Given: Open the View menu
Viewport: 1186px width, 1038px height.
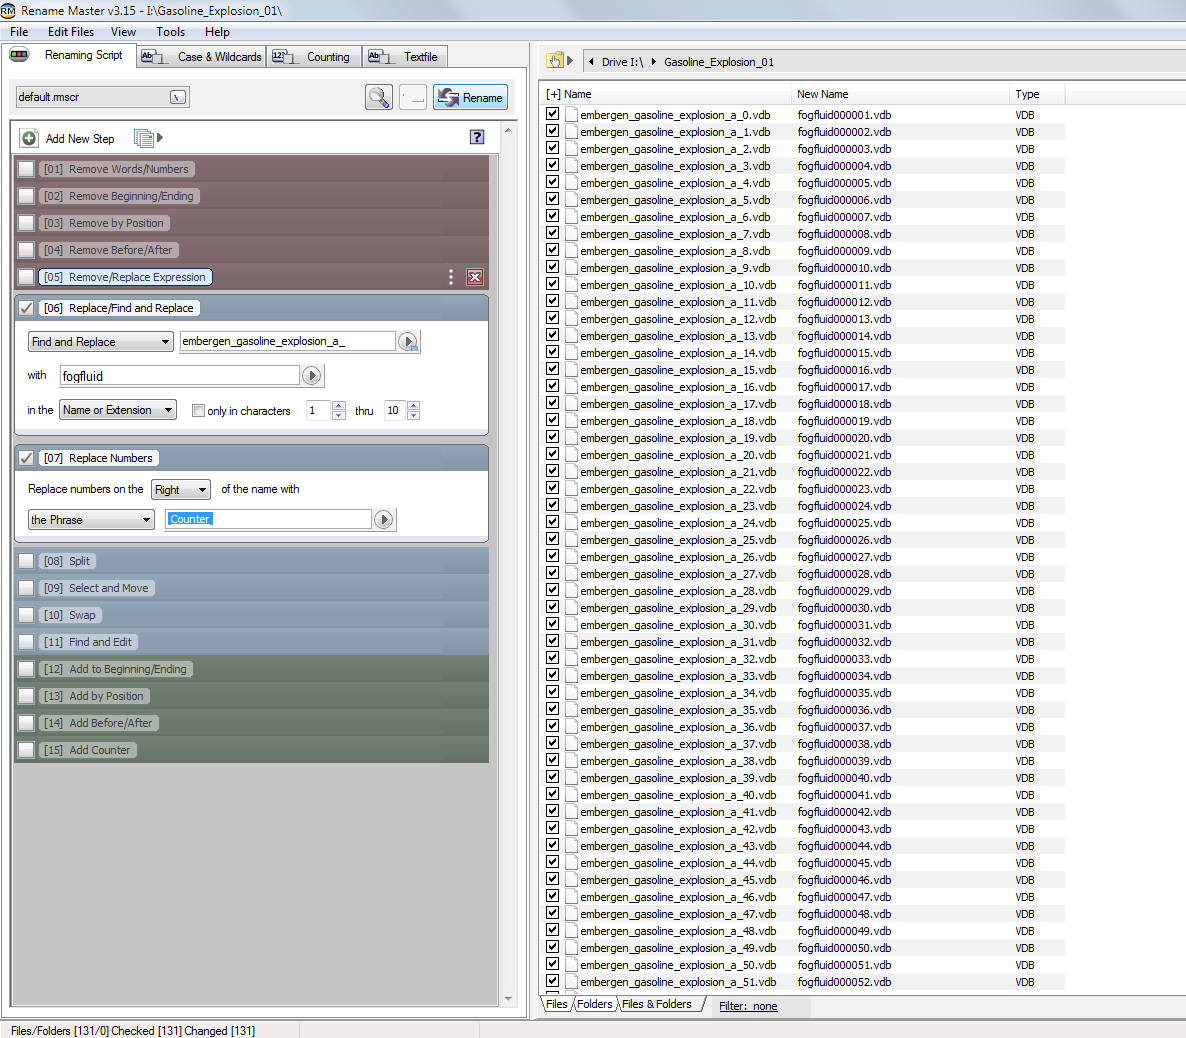Looking at the screenshot, I should 123,32.
